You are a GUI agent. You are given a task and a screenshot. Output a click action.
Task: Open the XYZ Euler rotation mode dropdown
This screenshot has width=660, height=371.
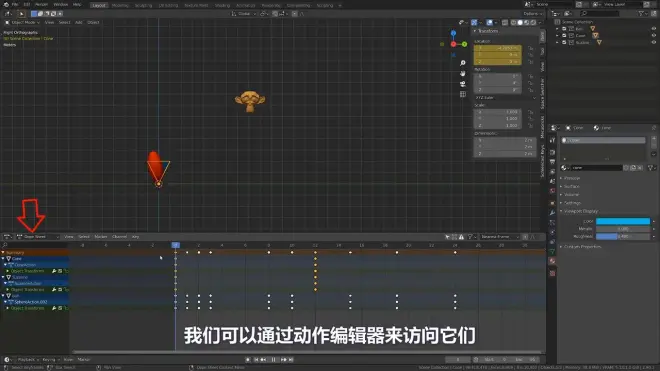coord(505,98)
